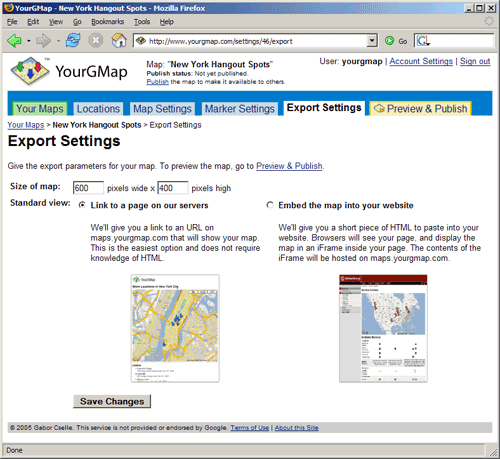The width and height of the screenshot is (500, 459).
Task: Click the Firefox icon in the title bar
Action: (9, 8)
